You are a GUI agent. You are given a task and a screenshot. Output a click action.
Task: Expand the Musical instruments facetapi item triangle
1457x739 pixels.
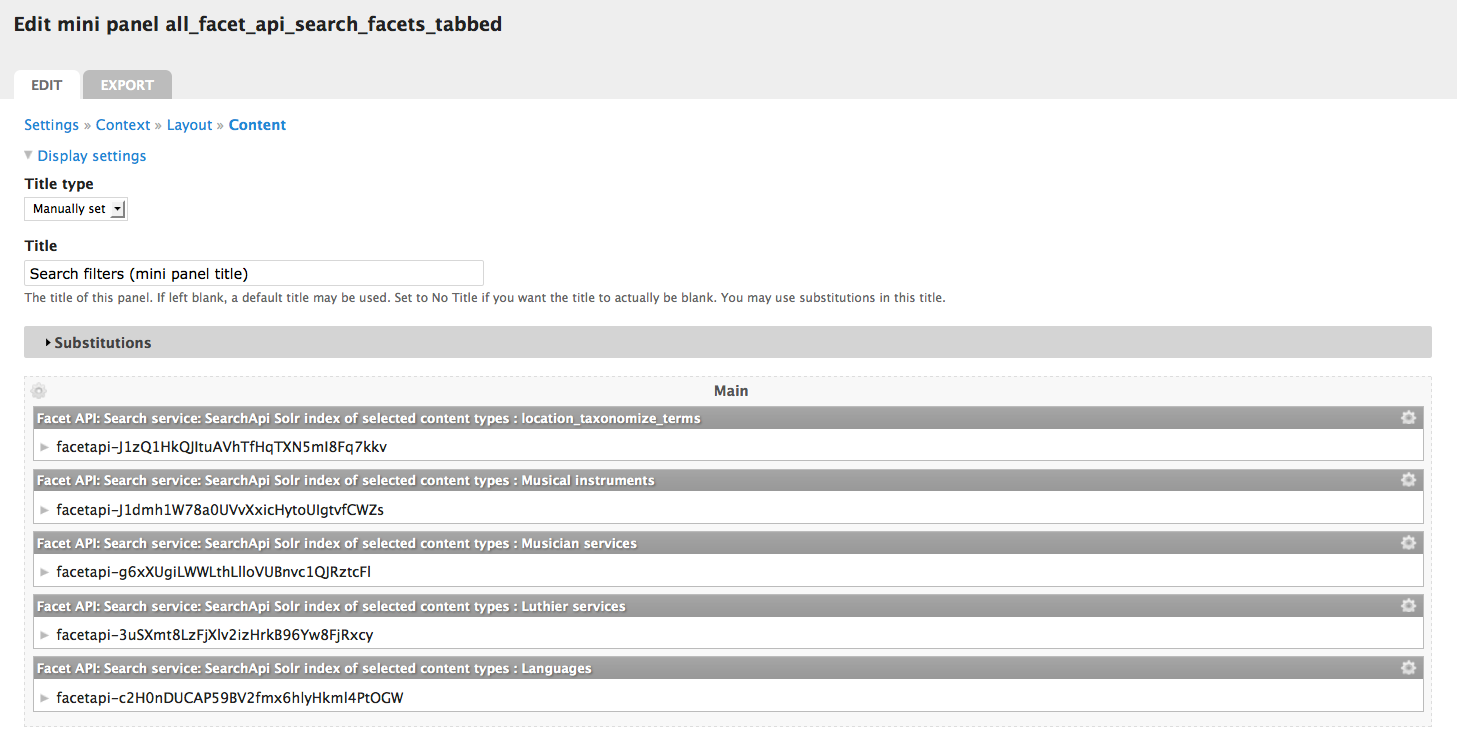pyautogui.click(x=44, y=509)
